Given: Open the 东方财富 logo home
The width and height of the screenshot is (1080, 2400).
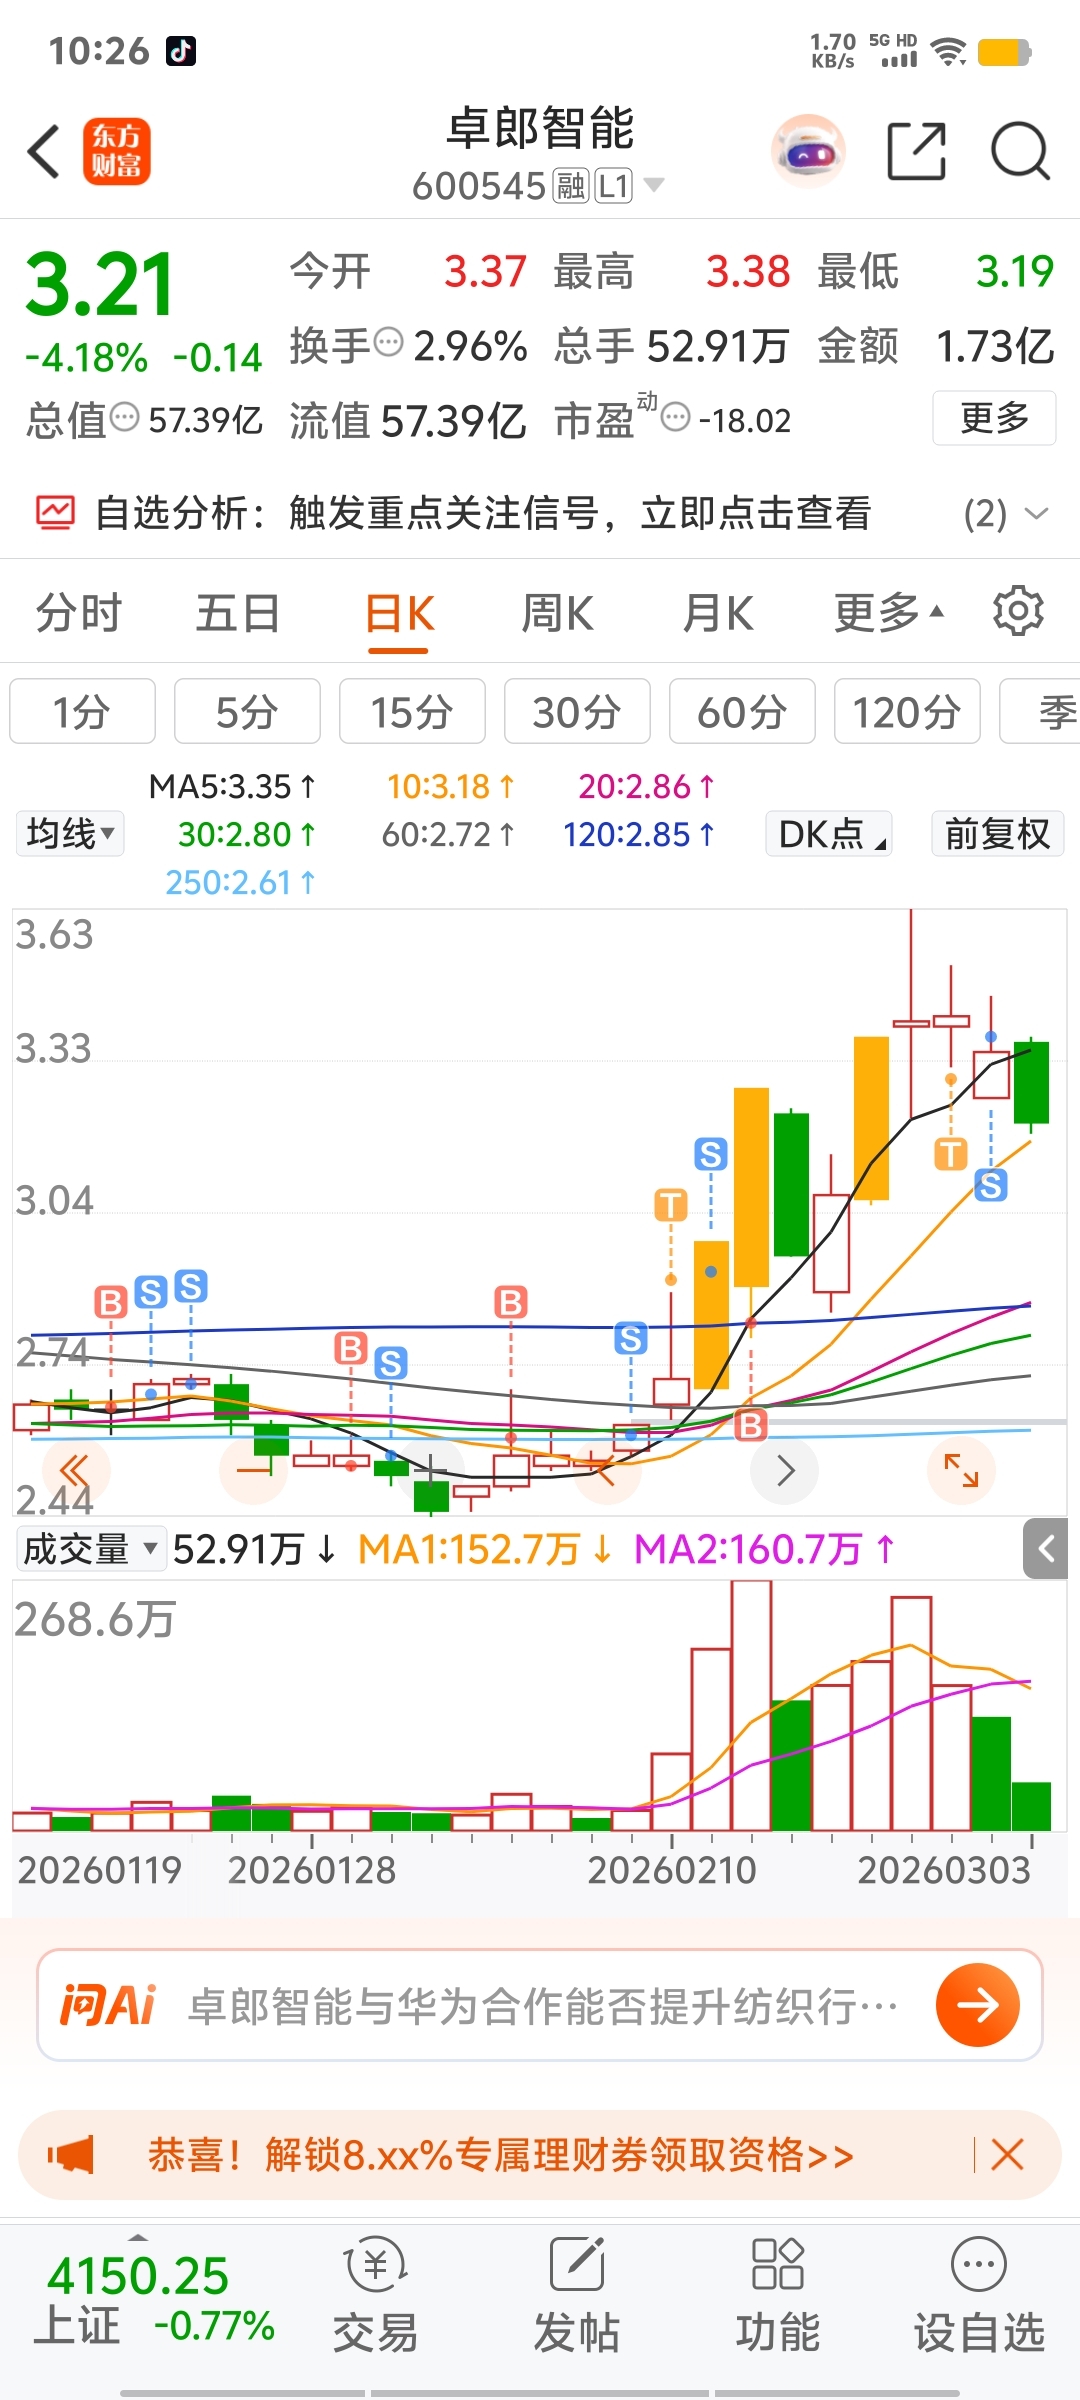Looking at the screenshot, I should 116,152.
